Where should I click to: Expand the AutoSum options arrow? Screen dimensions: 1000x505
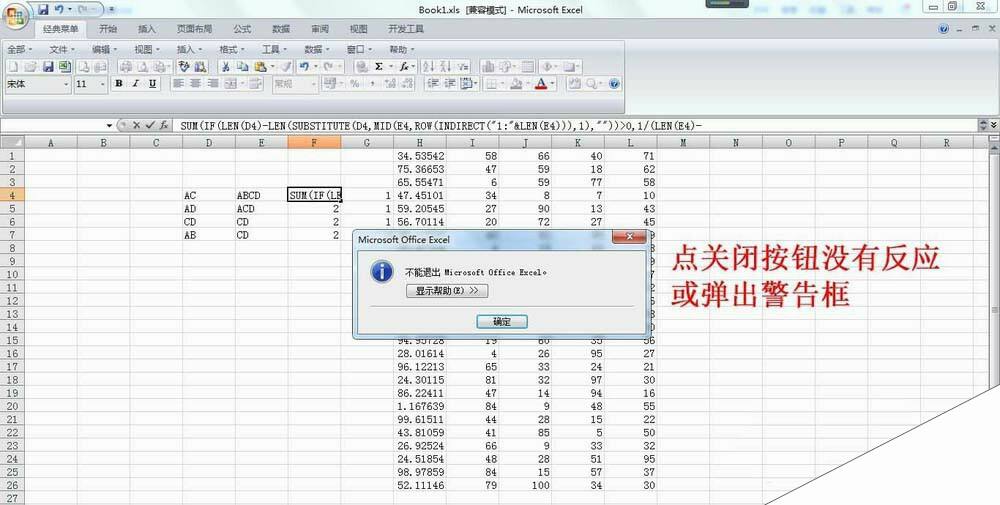coord(390,66)
